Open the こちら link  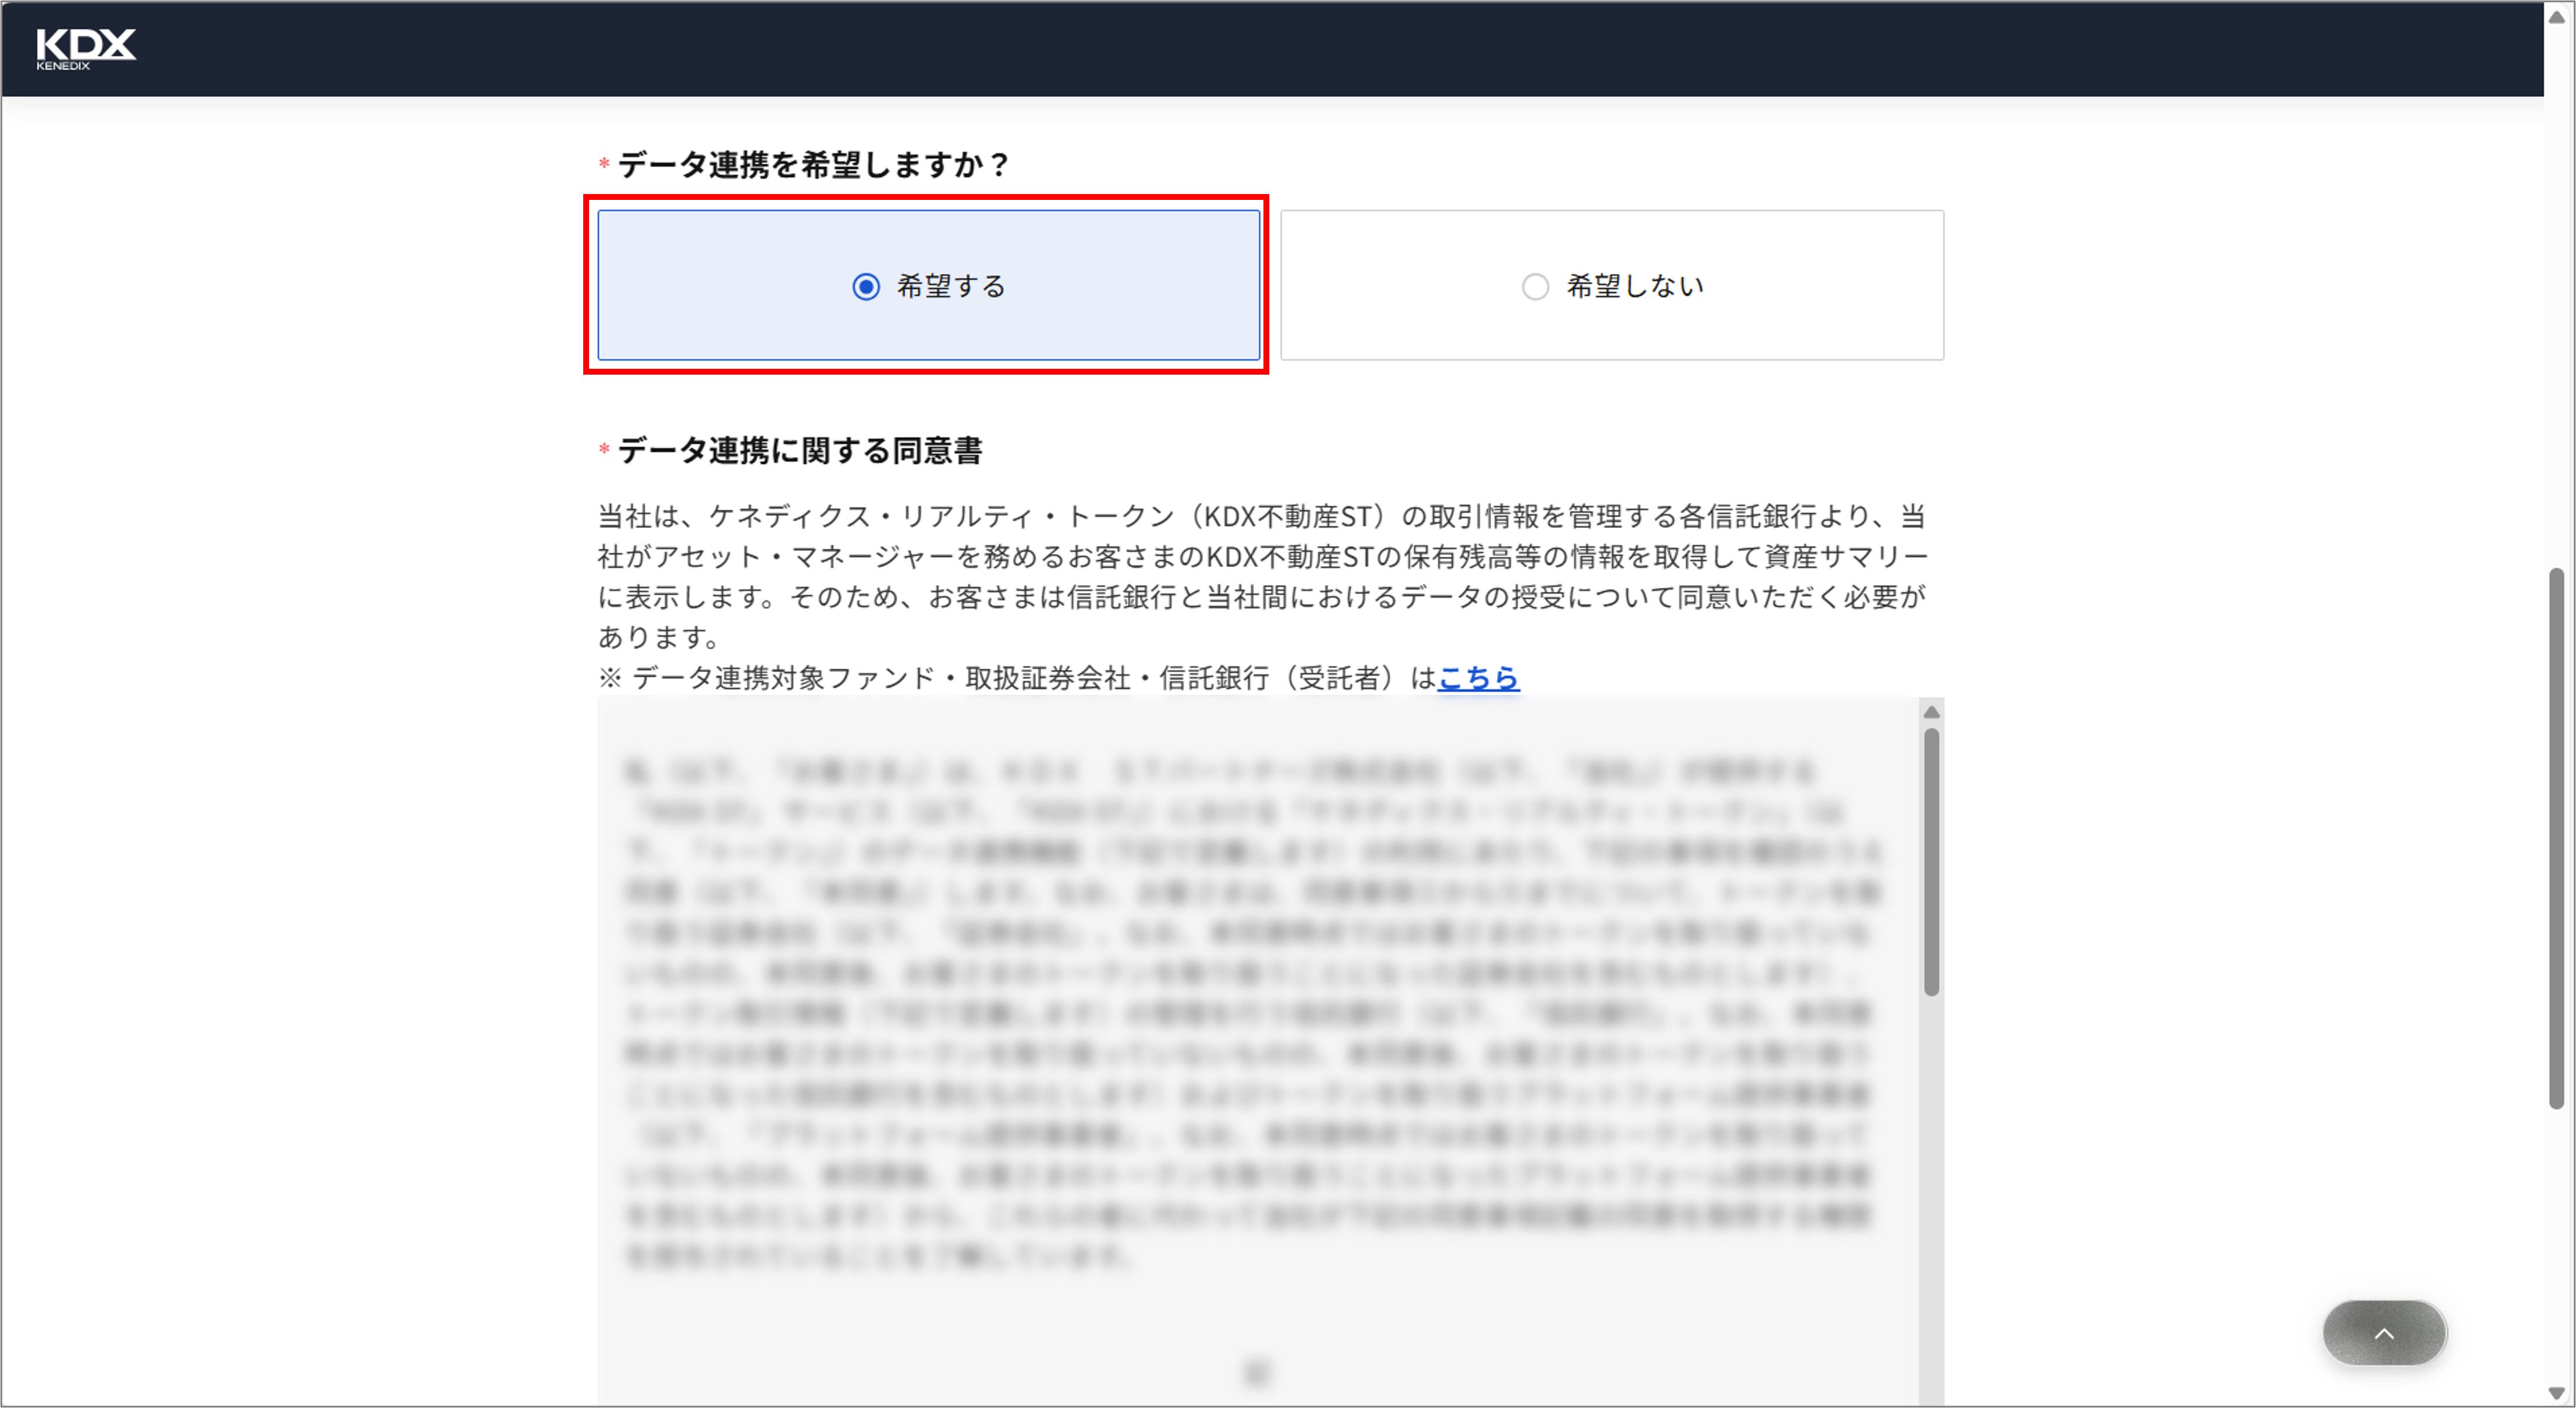tap(1478, 678)
